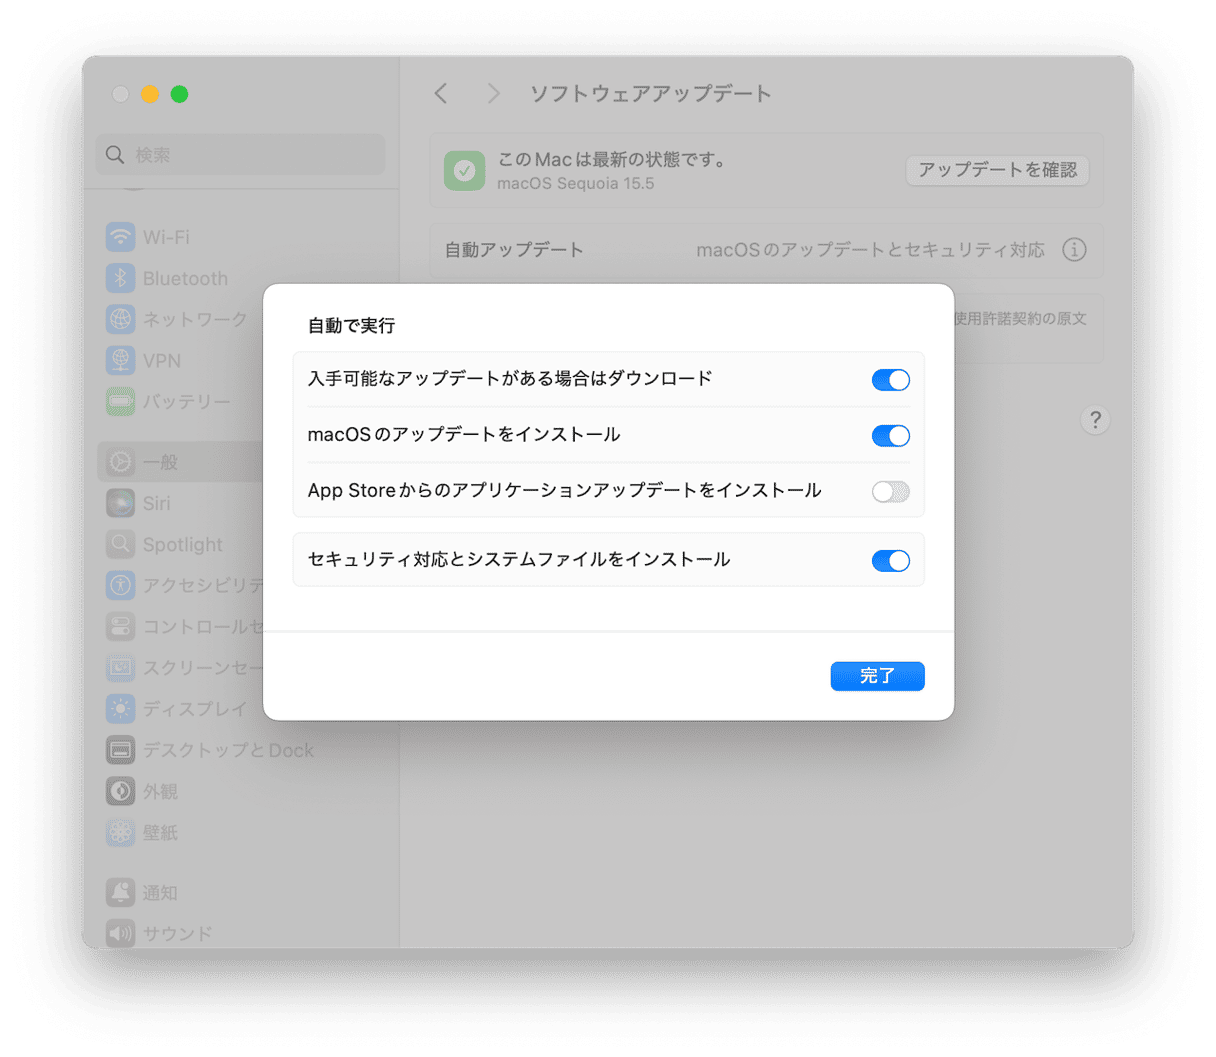Open help question mark button
Image resolution: width=1216 pixels, height=1057 pixels.
(x=1095, y=420)
